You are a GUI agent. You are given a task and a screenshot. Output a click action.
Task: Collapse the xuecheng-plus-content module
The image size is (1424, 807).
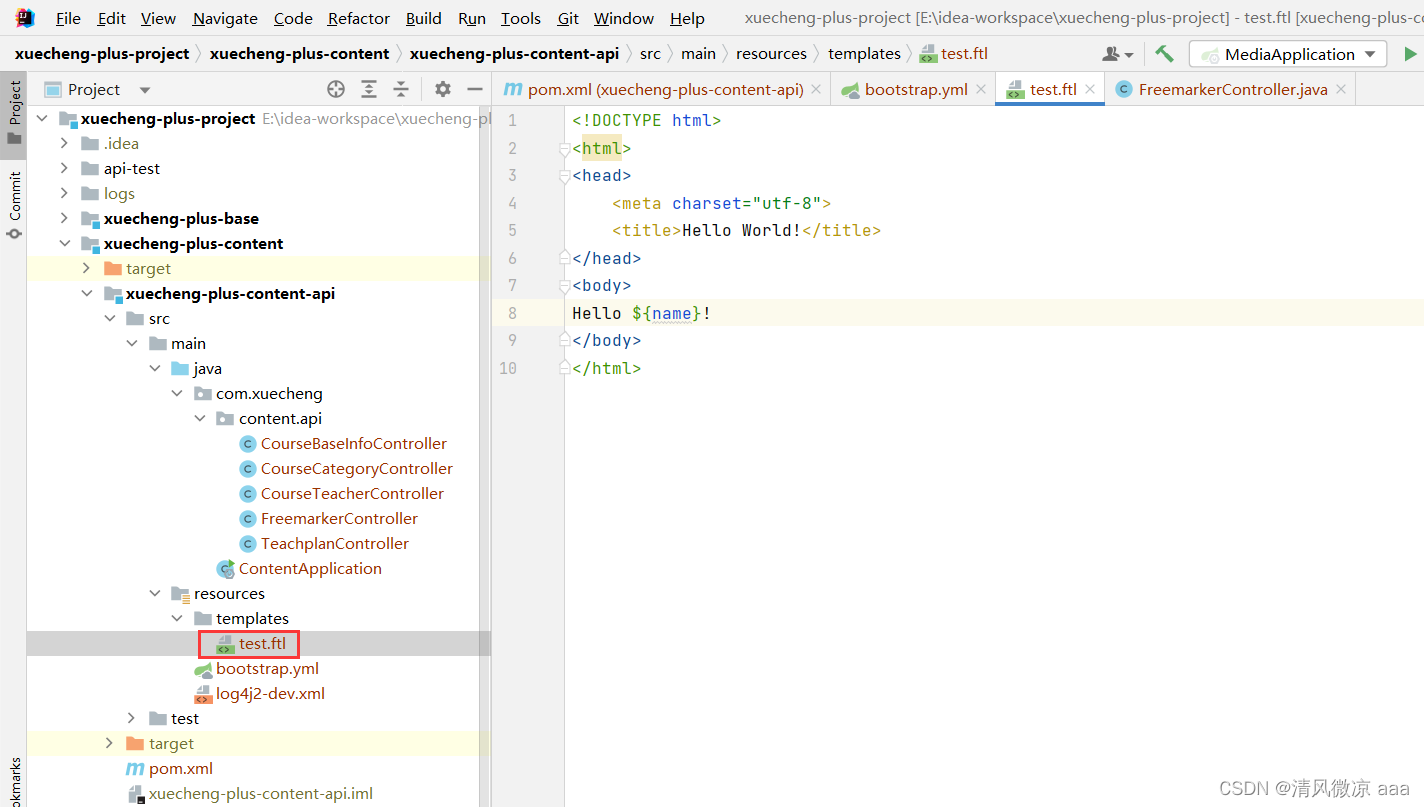(65, 244)
